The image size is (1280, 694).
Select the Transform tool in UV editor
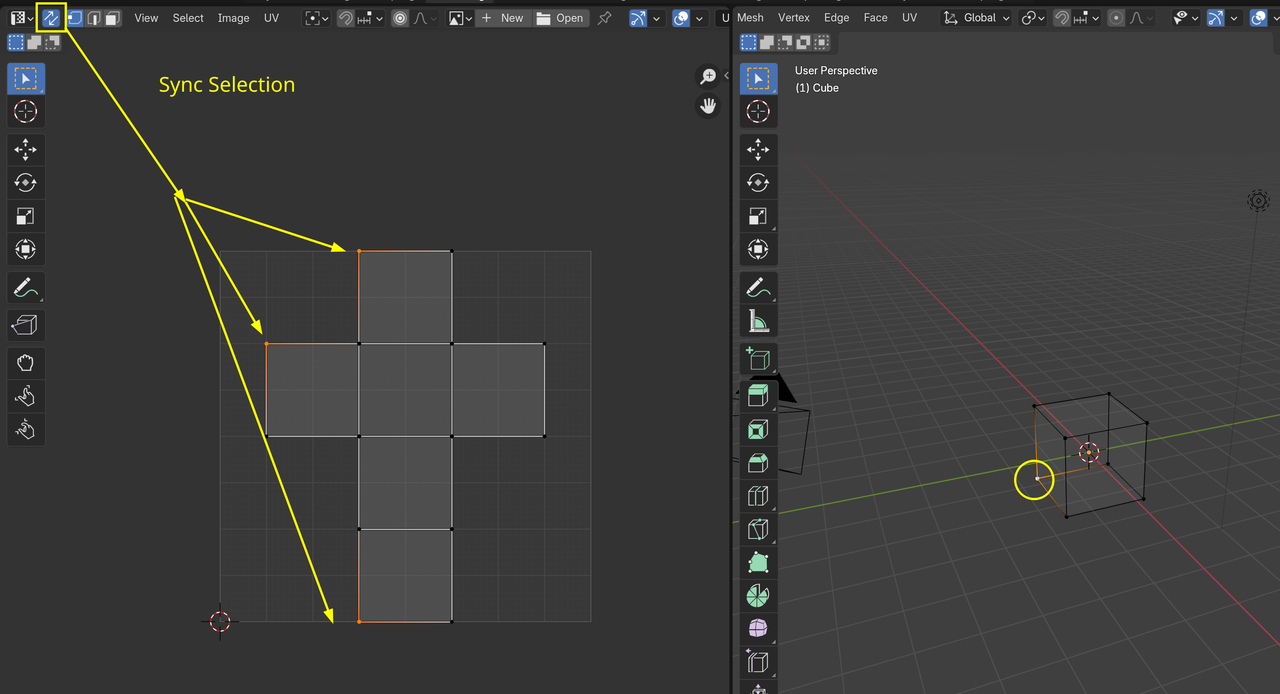click(x=26, y=249)
